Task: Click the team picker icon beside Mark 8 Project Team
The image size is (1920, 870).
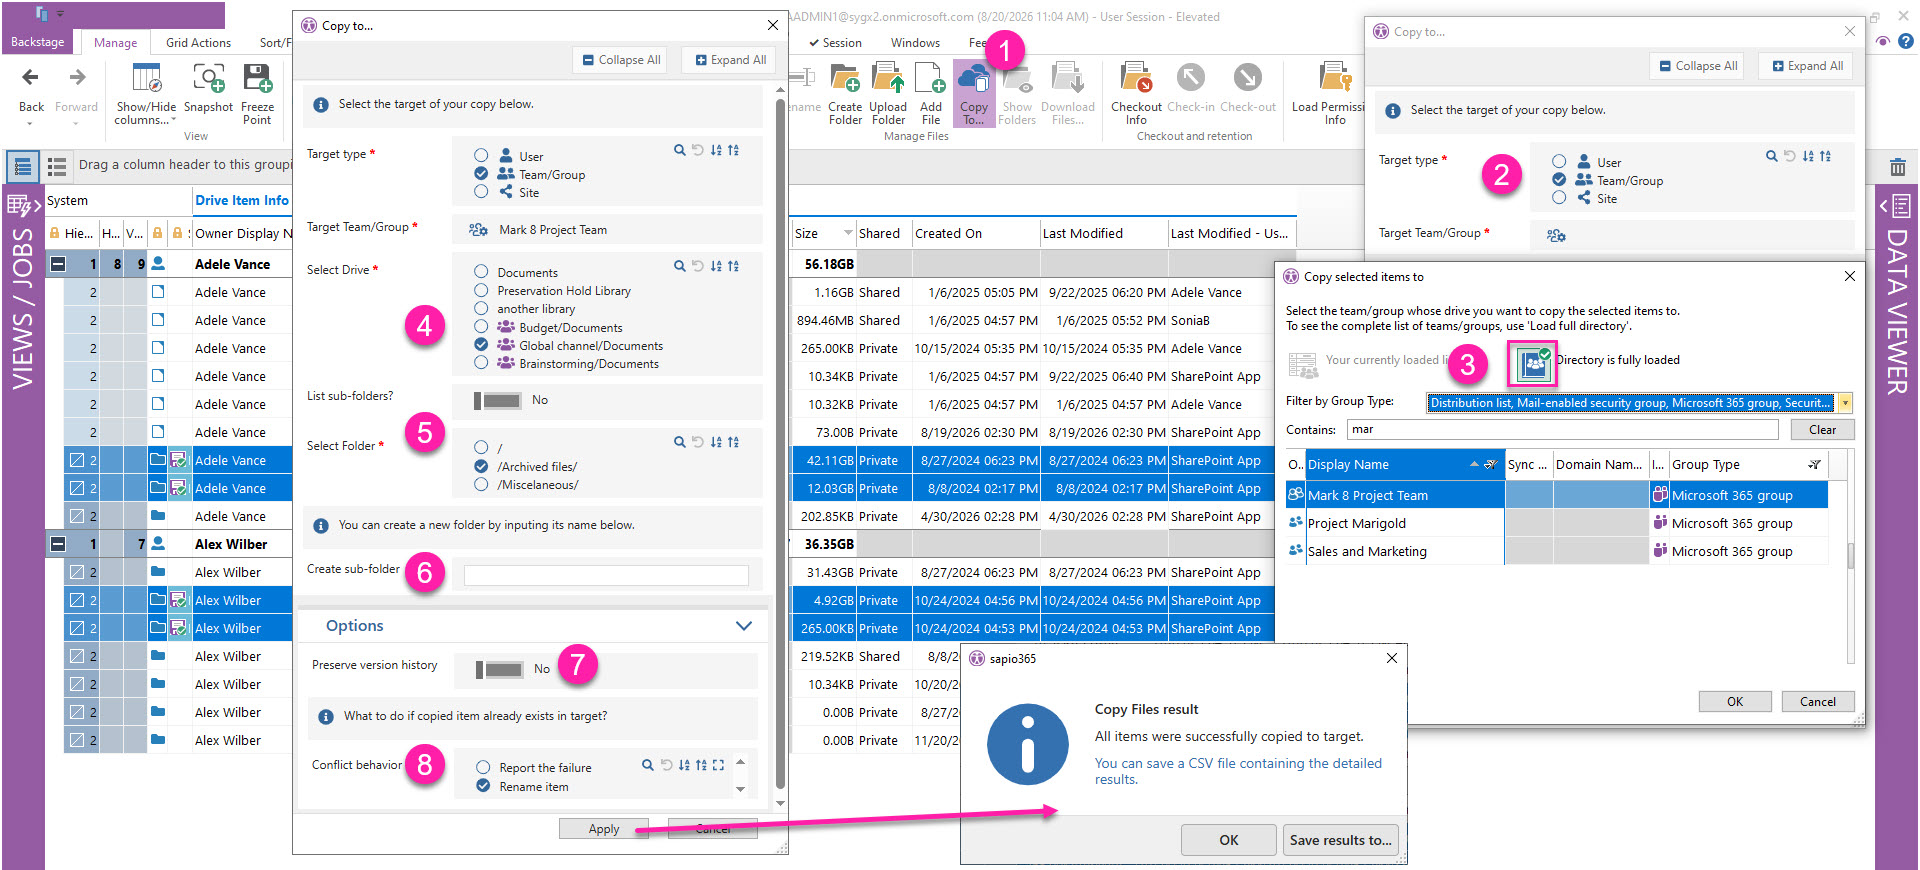Action: pos(479,230)
